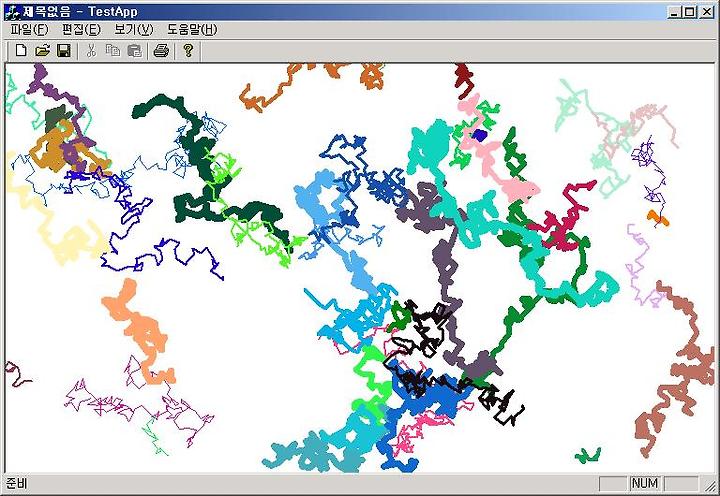The image size is (720, 496).
Task: Open the 보기(V) menu
Action: coord(134,30)
